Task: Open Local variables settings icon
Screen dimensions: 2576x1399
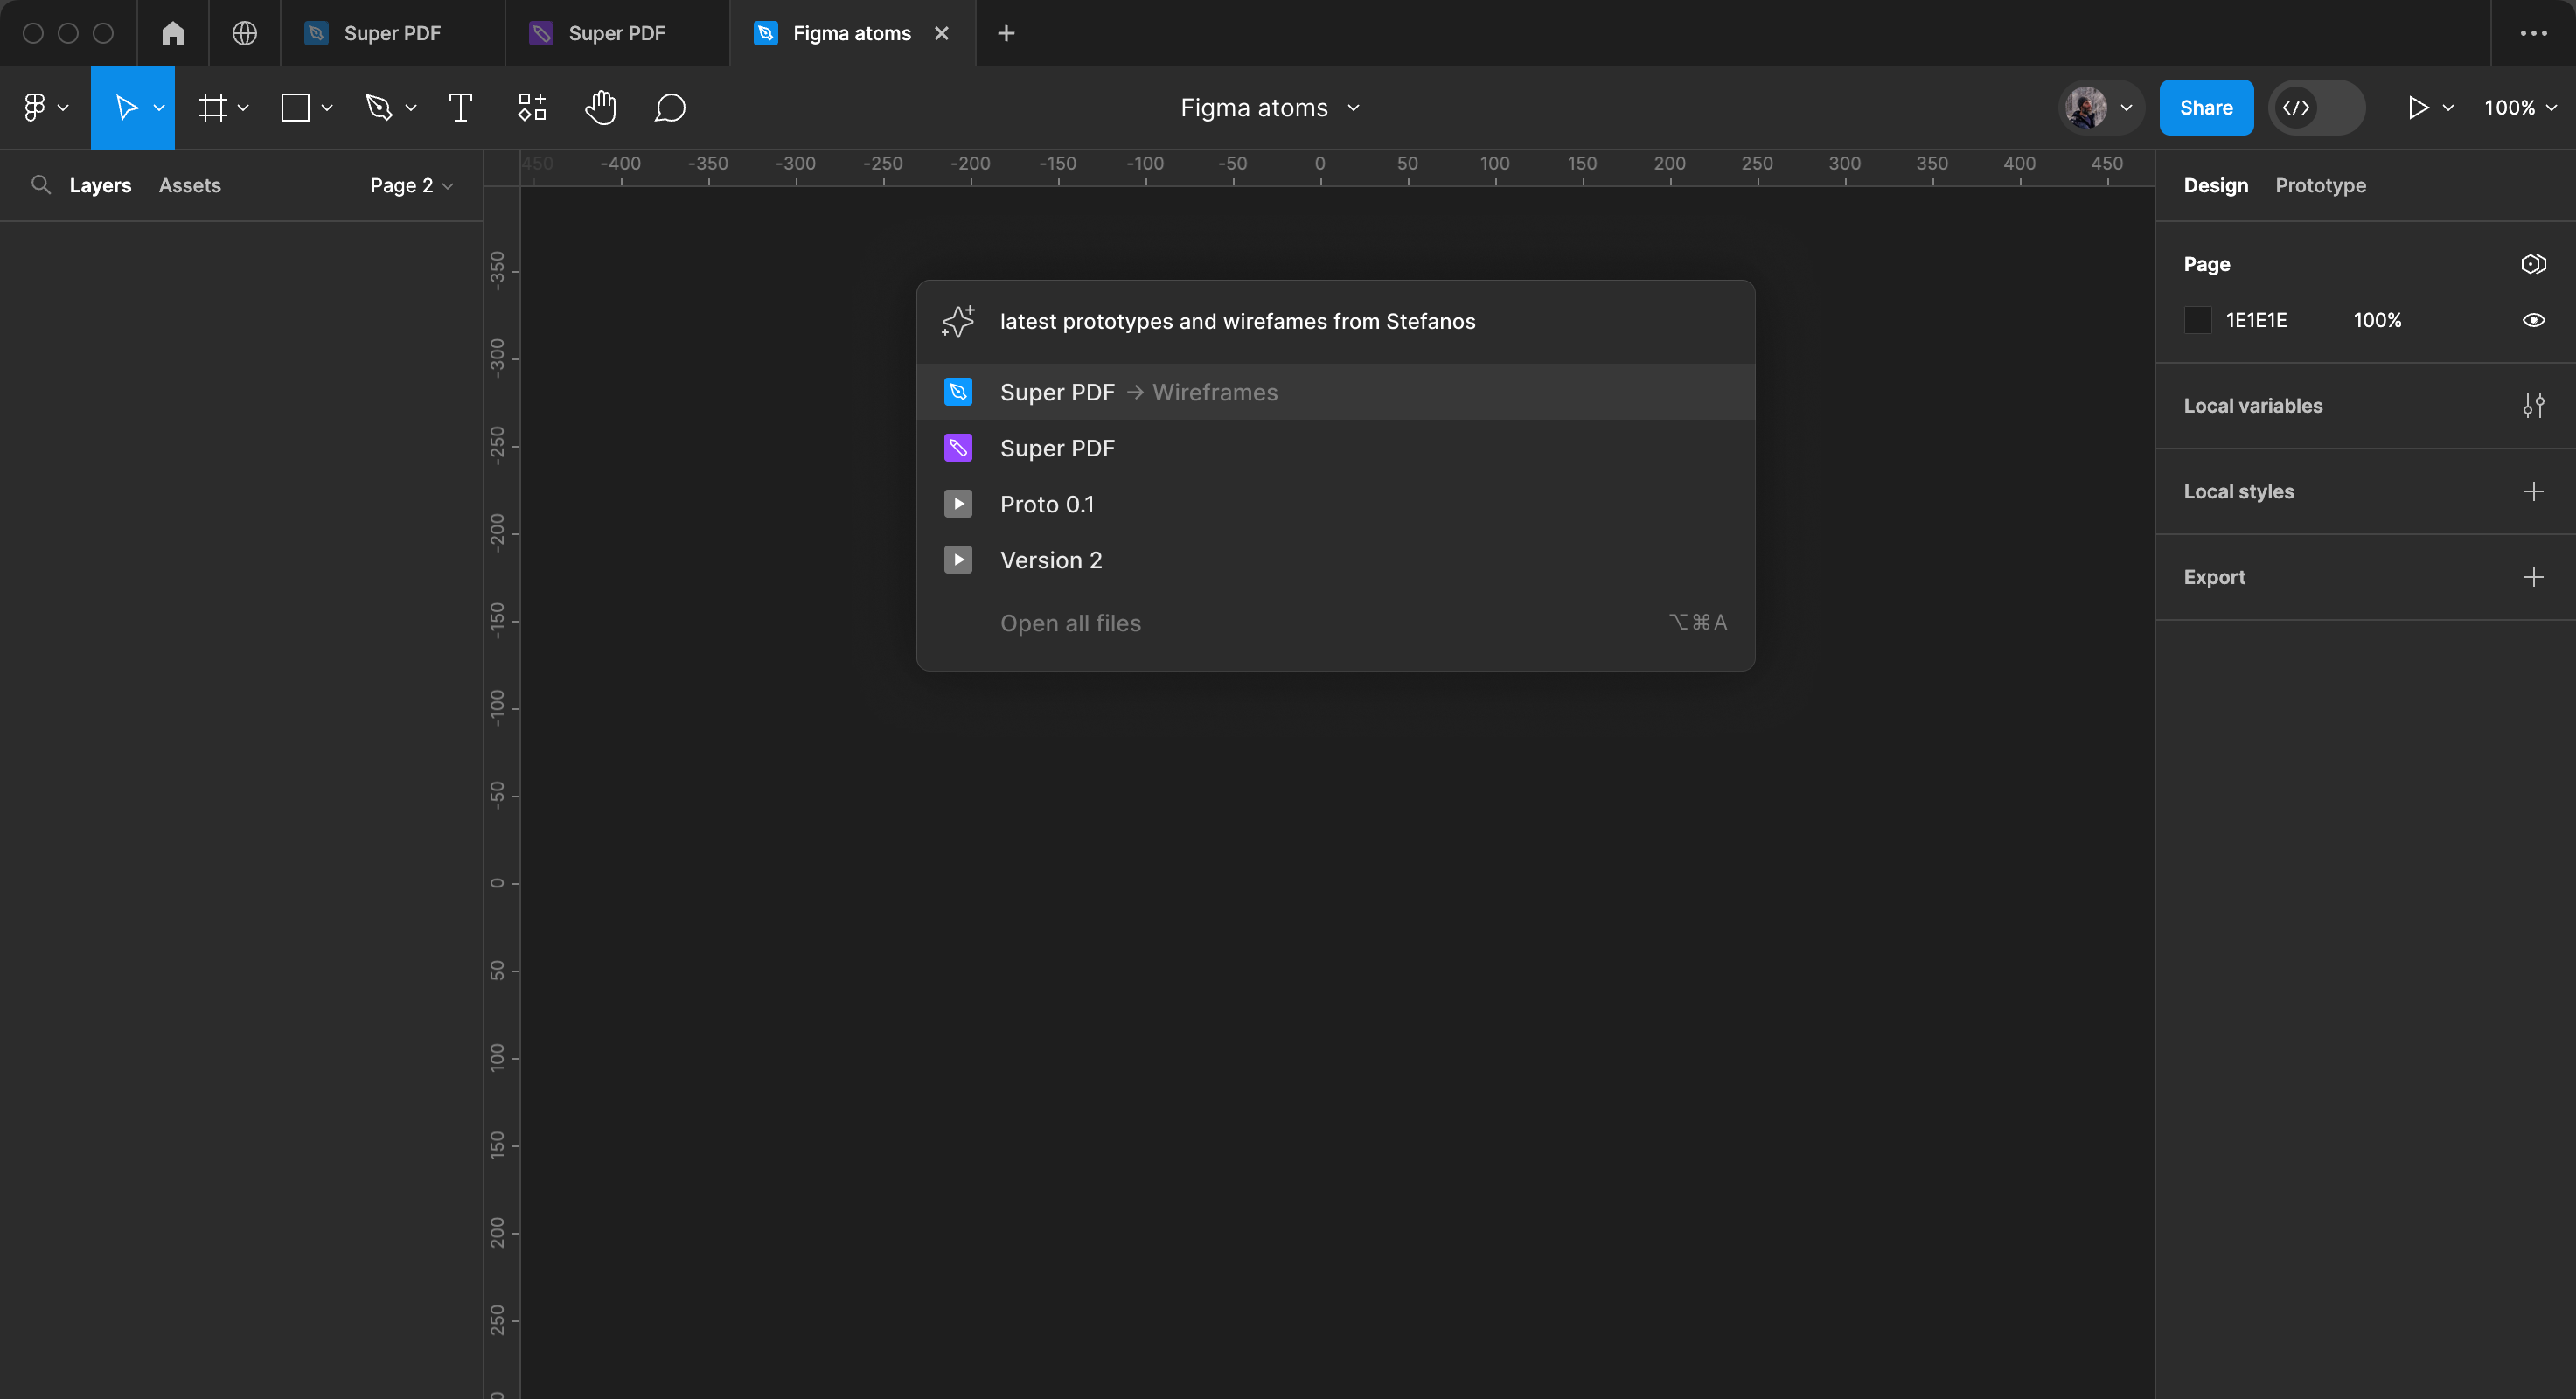Action: pos(2533,406)
